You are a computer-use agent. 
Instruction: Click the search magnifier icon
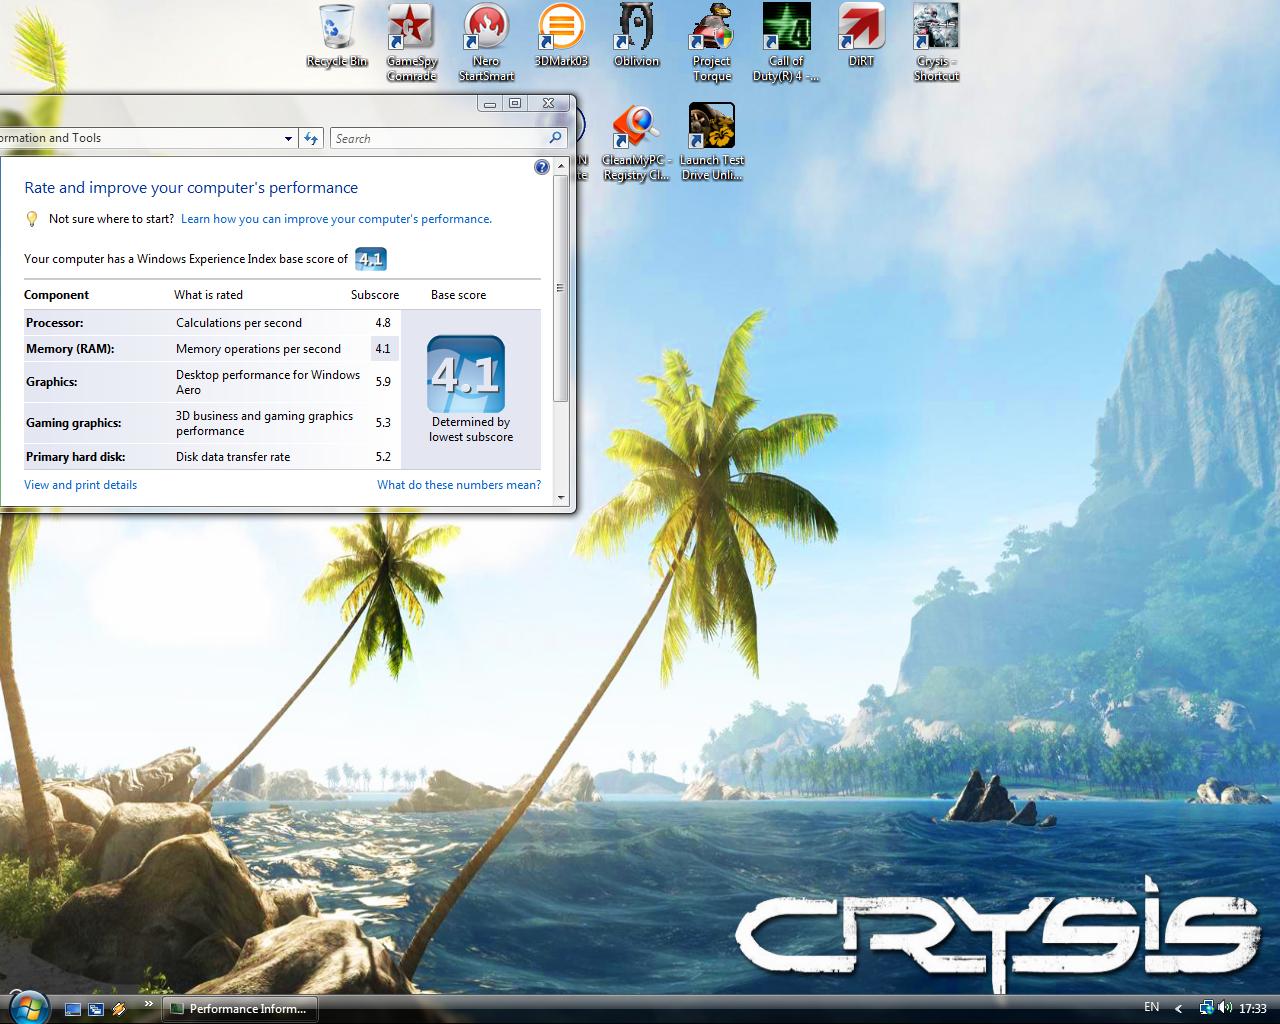(x=555, y=138)
